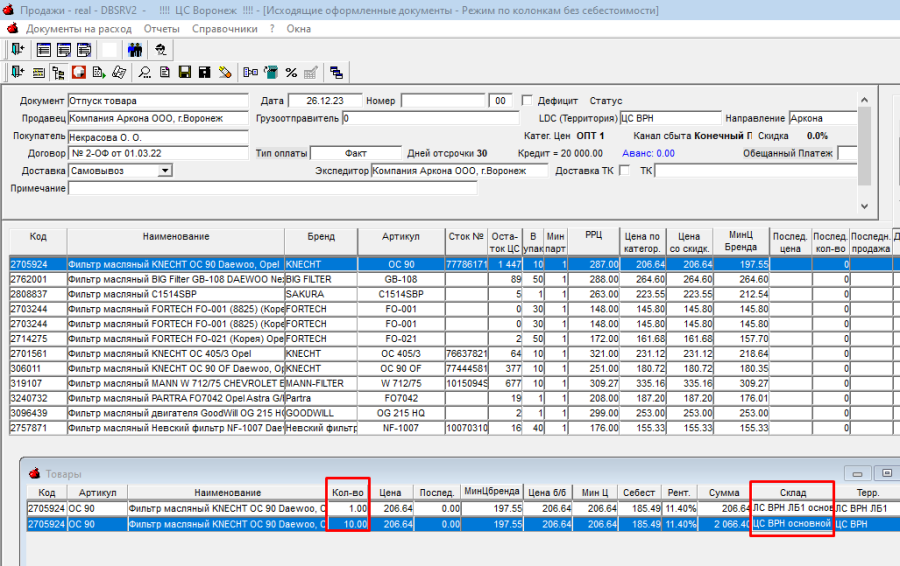Open the Справочники menu
Screen dimensions: 900x566
tap(224, 29)
